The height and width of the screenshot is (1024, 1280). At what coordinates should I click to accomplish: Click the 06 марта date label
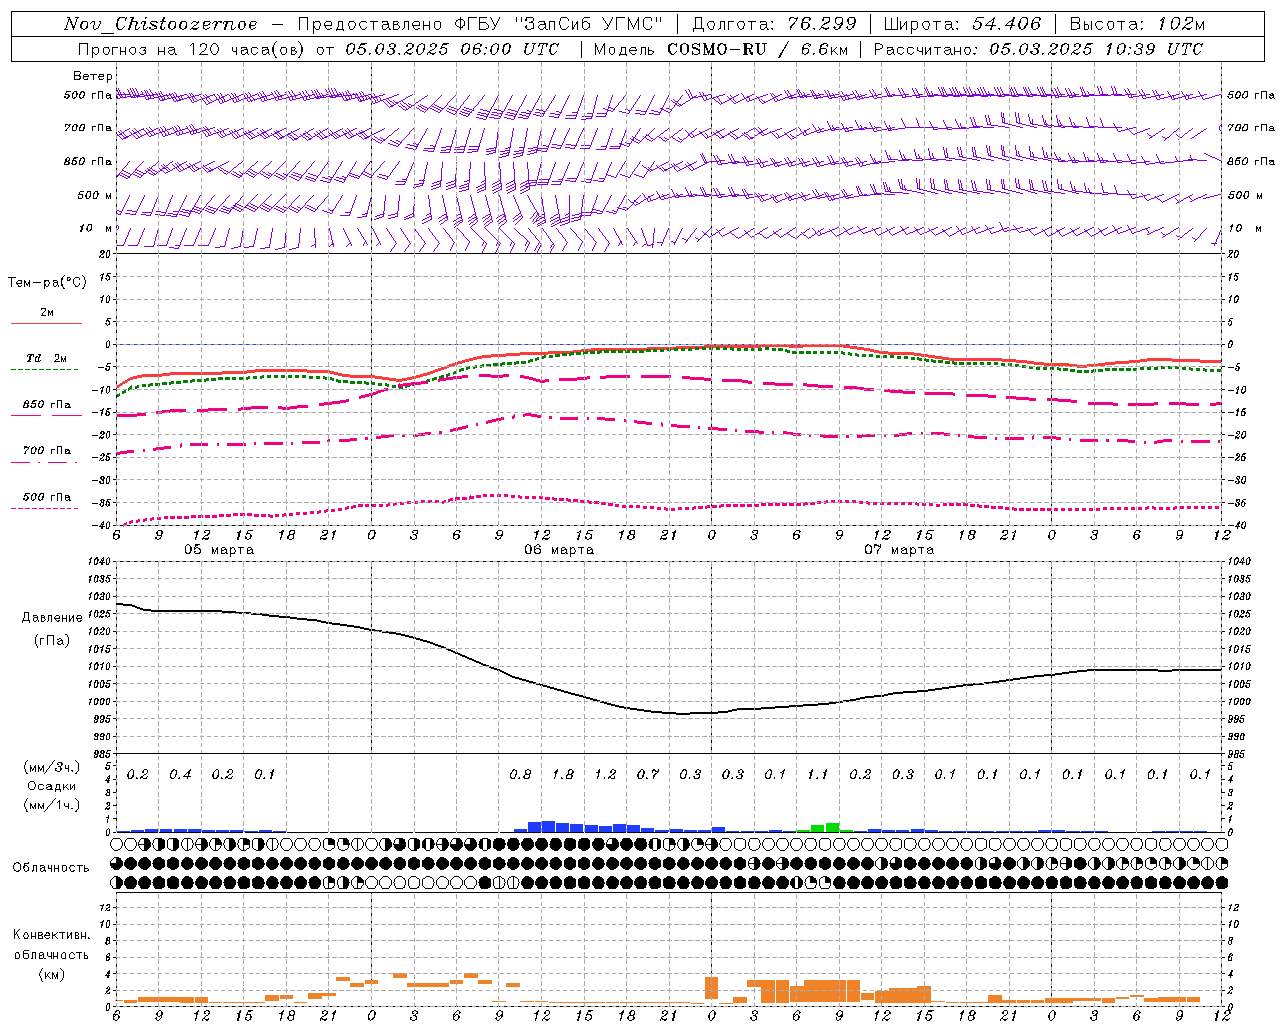[559, 550]
